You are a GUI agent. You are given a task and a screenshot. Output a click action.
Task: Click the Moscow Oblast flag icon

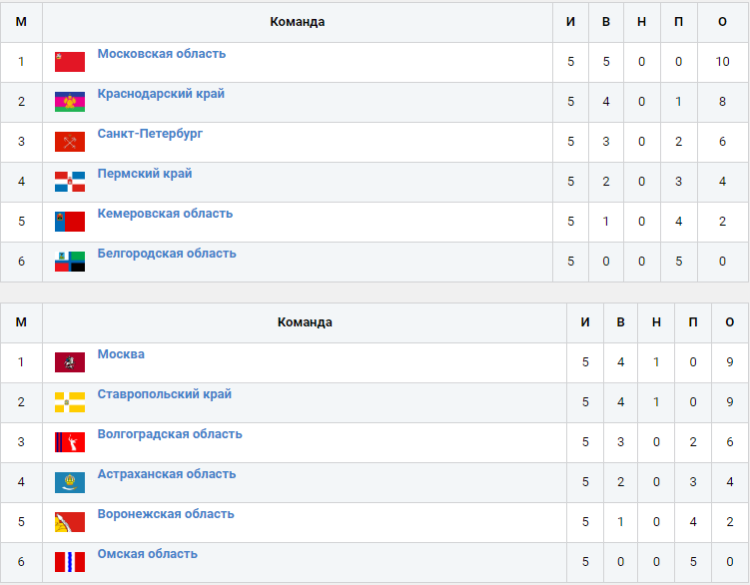pyautogui.click(x=70, y=62)
